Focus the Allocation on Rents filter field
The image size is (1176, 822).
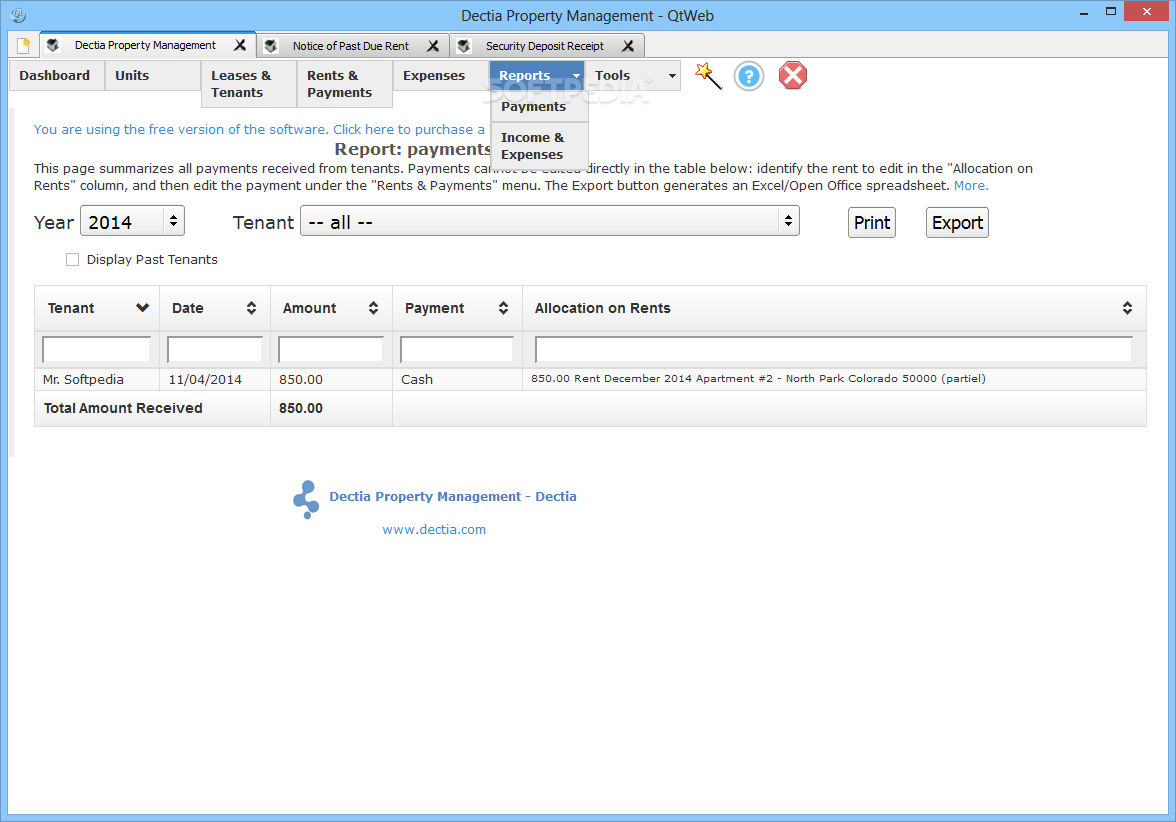pyautogui.click(x=833, y=350)
